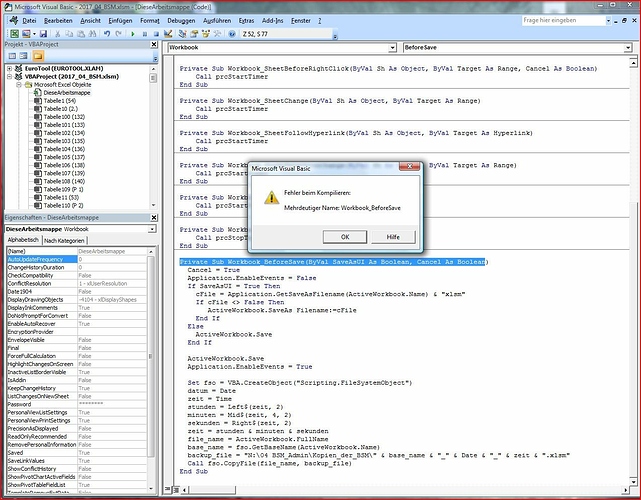Open the Debuggen menu

point(179,20)
